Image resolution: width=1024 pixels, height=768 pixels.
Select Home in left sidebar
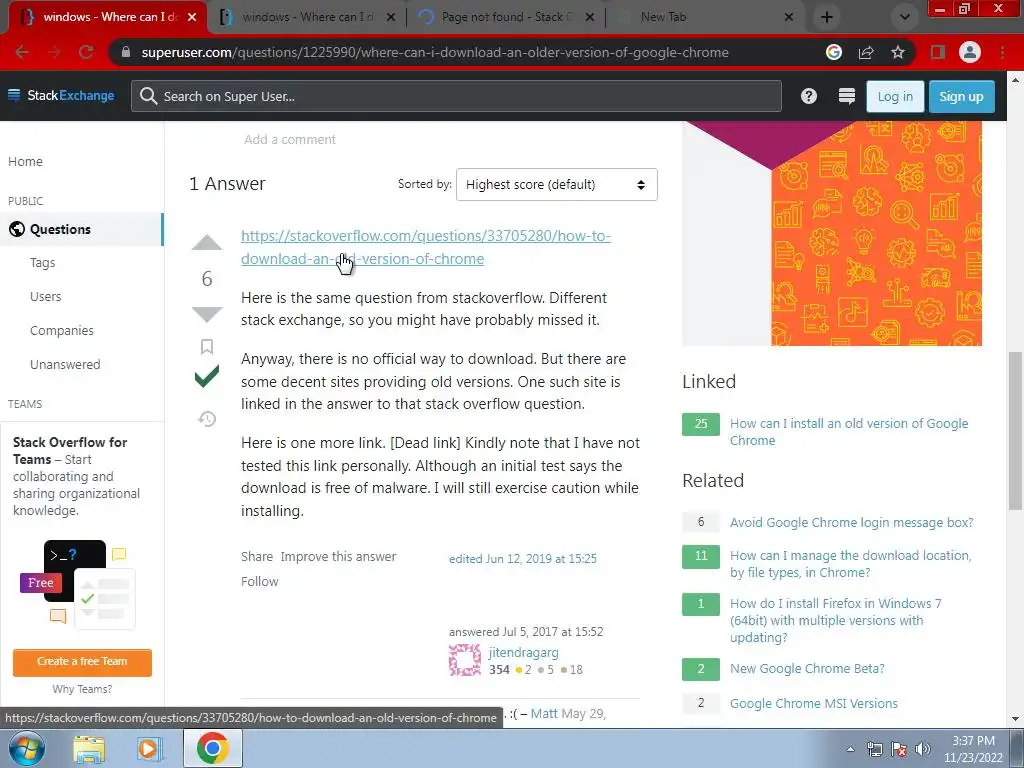pos(25,161)
